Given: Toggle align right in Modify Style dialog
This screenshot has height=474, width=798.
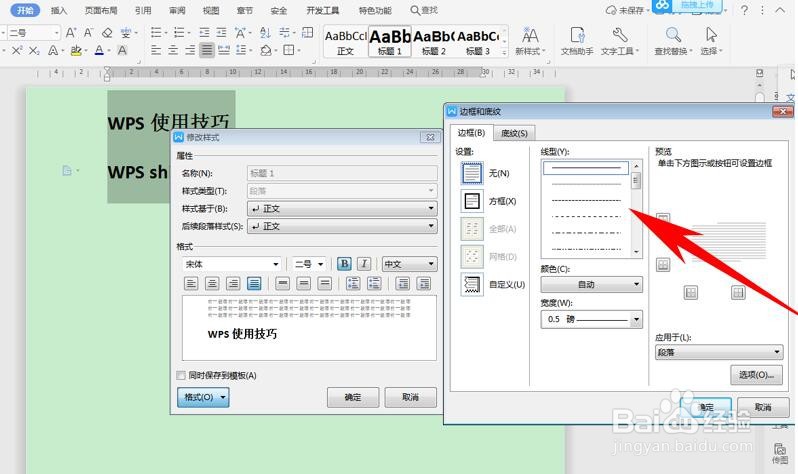Looking at the screenshot, I should [x=233, y=284].
